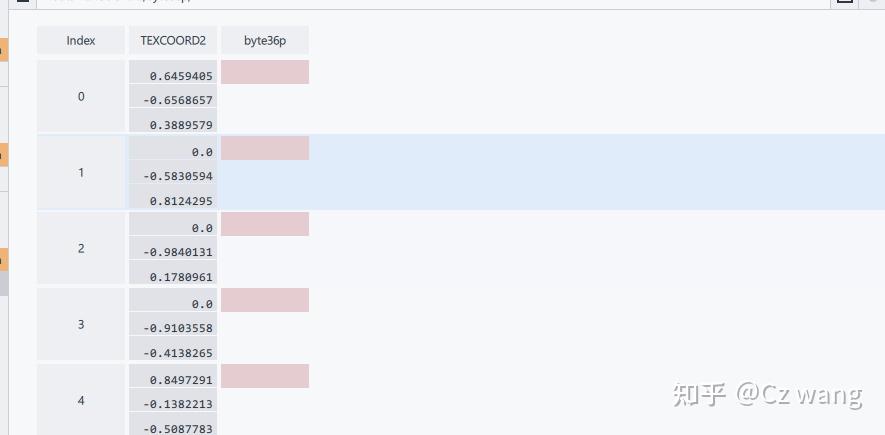Click the value 0.3889579
Screen dimensions: 885x435
(x=180, y=126)
